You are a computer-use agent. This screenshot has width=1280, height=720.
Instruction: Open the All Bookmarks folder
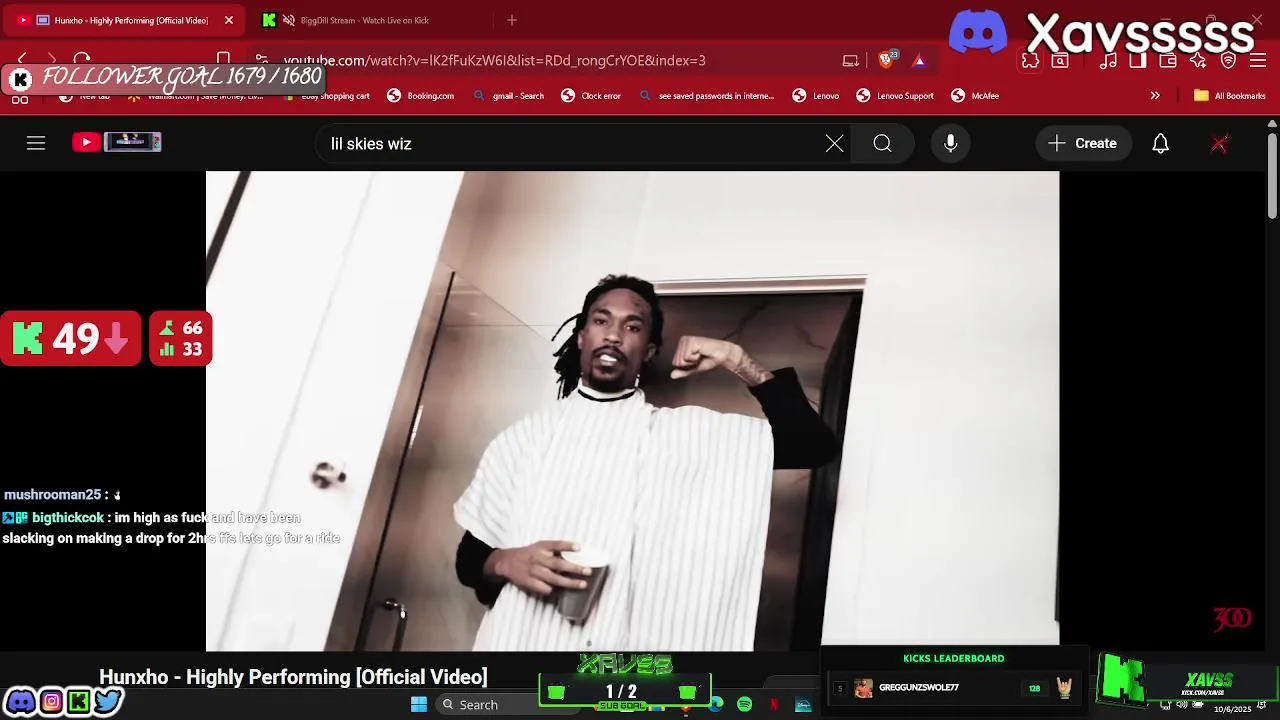tap(1230, 96)
